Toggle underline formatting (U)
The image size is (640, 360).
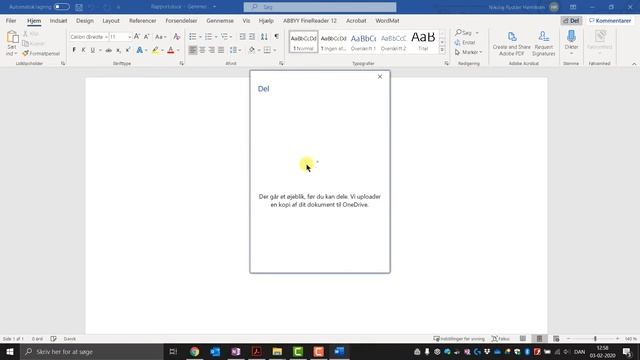[93, 50]
